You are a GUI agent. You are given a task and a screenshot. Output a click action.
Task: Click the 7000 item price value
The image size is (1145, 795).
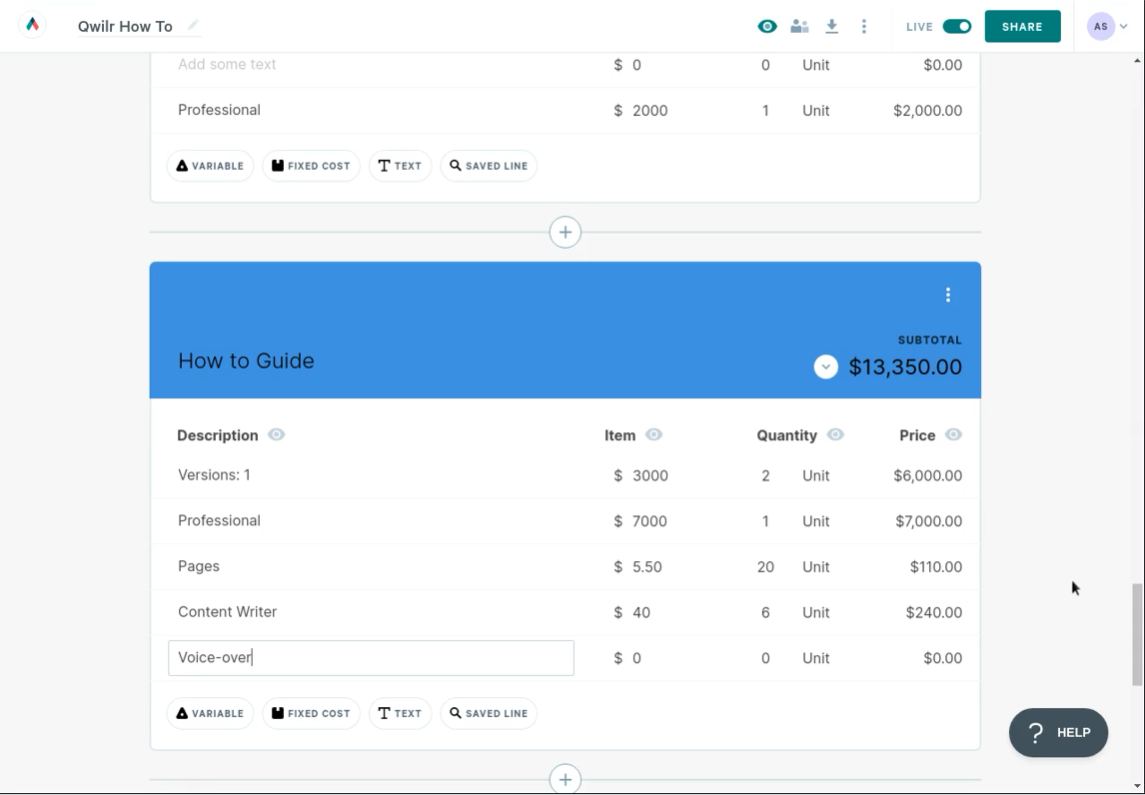click(x=650, y=521)
